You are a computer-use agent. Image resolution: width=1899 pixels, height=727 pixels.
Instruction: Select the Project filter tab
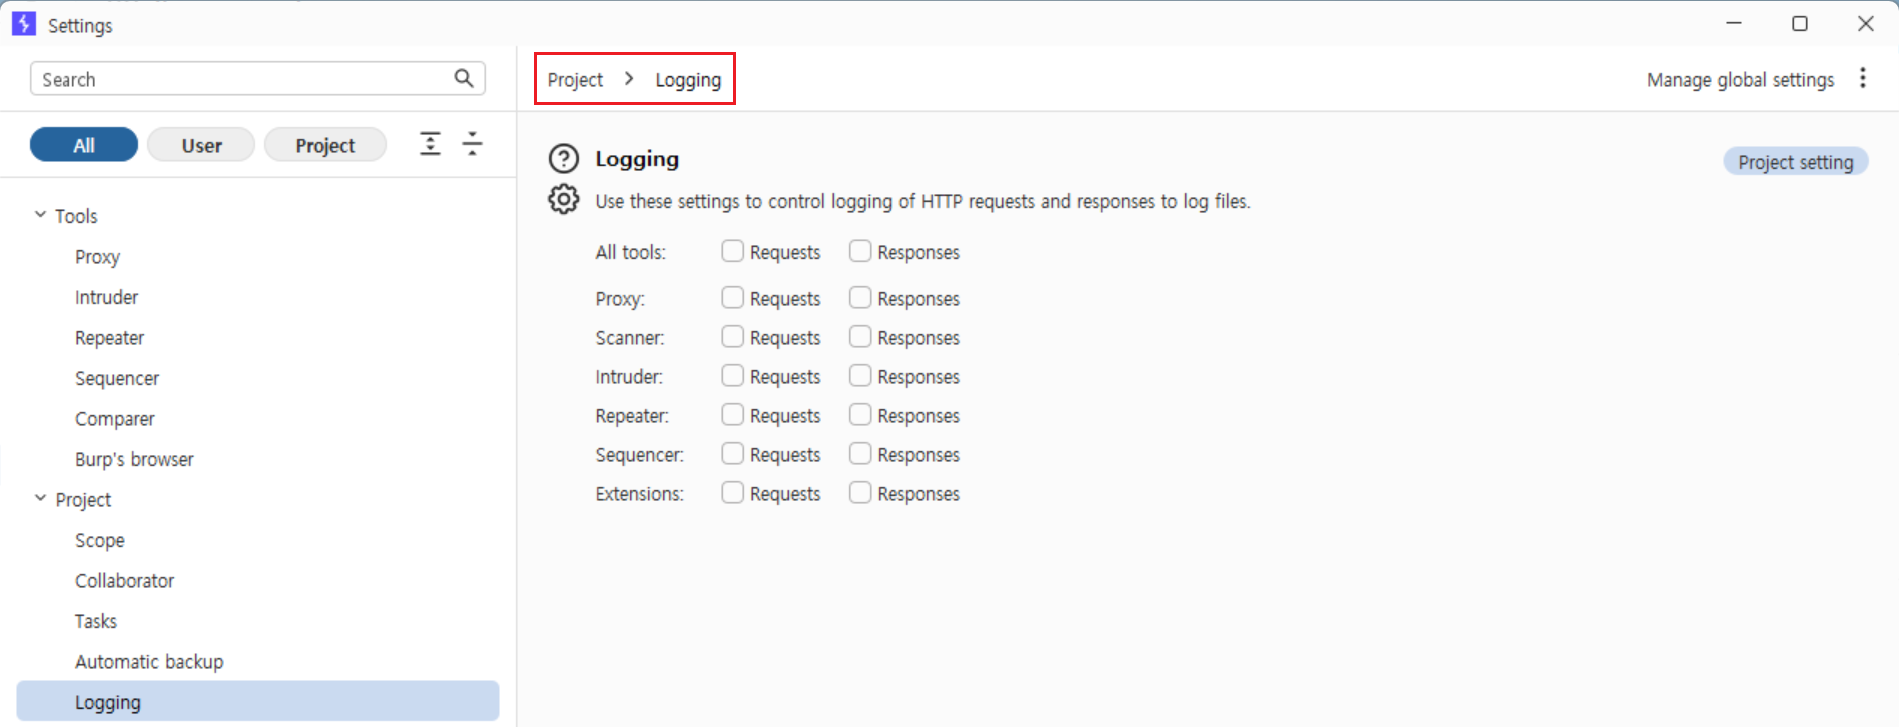(x=325, y=145)
